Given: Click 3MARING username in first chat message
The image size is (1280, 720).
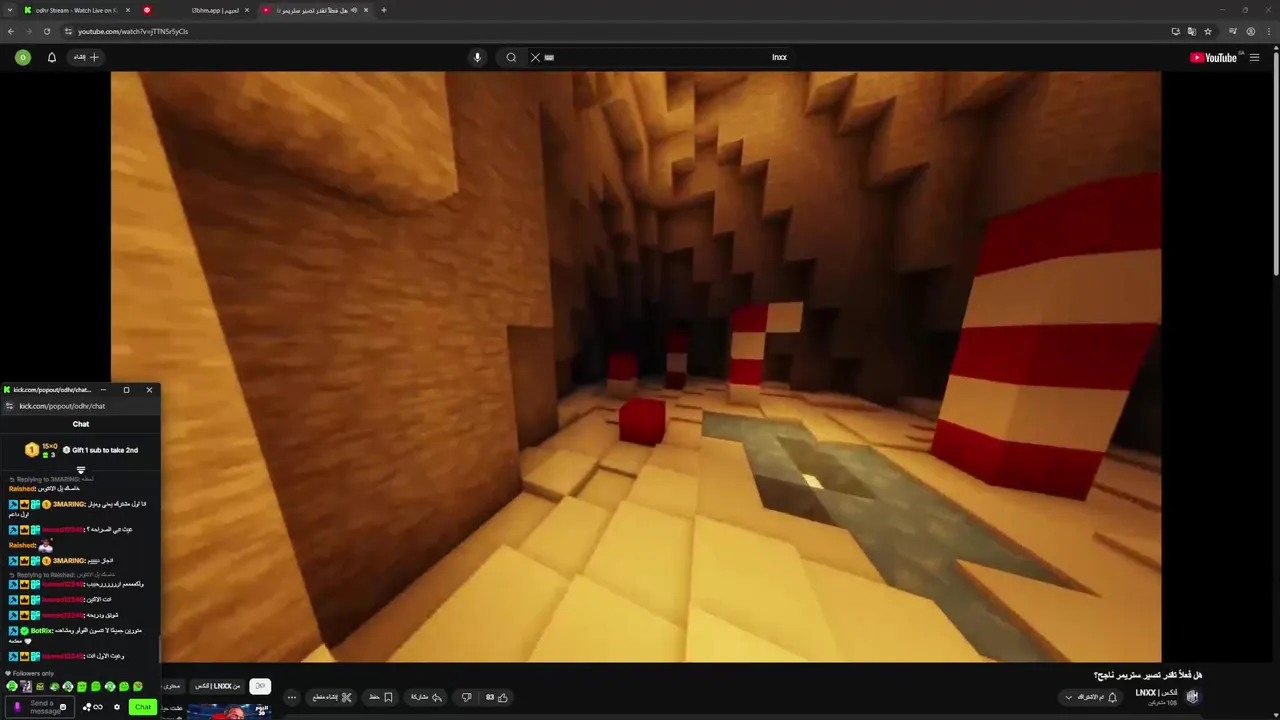Looking at the screenshot, I should [68, 504].
